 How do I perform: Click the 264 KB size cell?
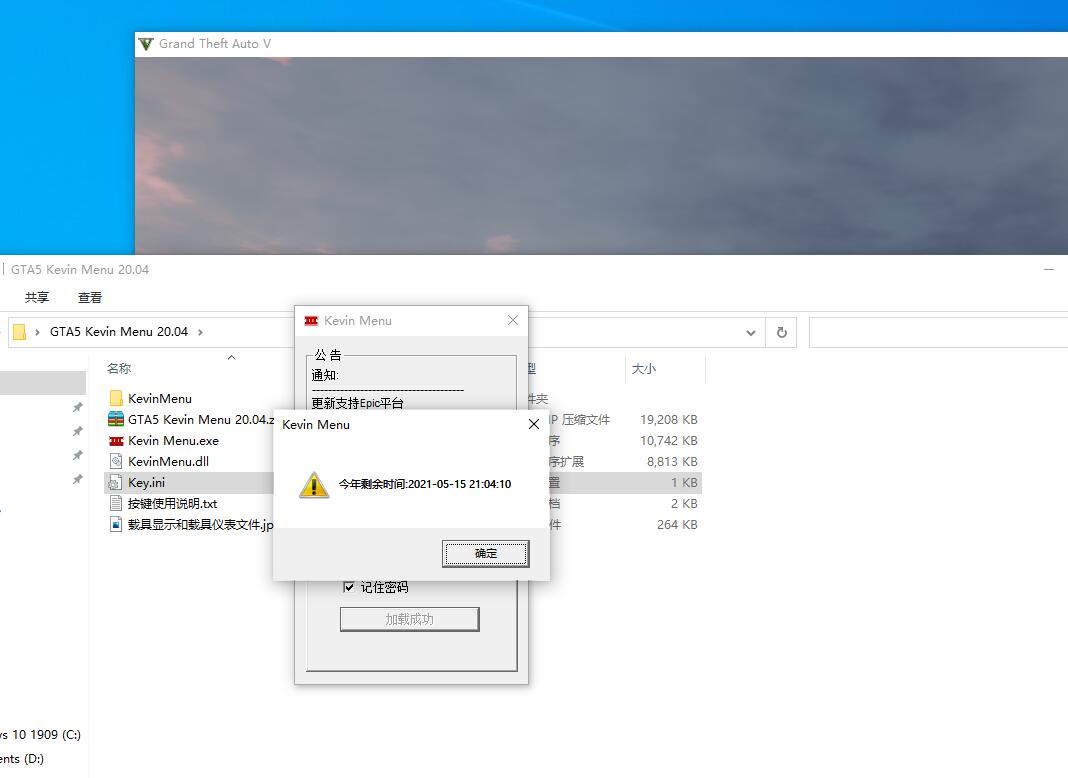(676, 525)
